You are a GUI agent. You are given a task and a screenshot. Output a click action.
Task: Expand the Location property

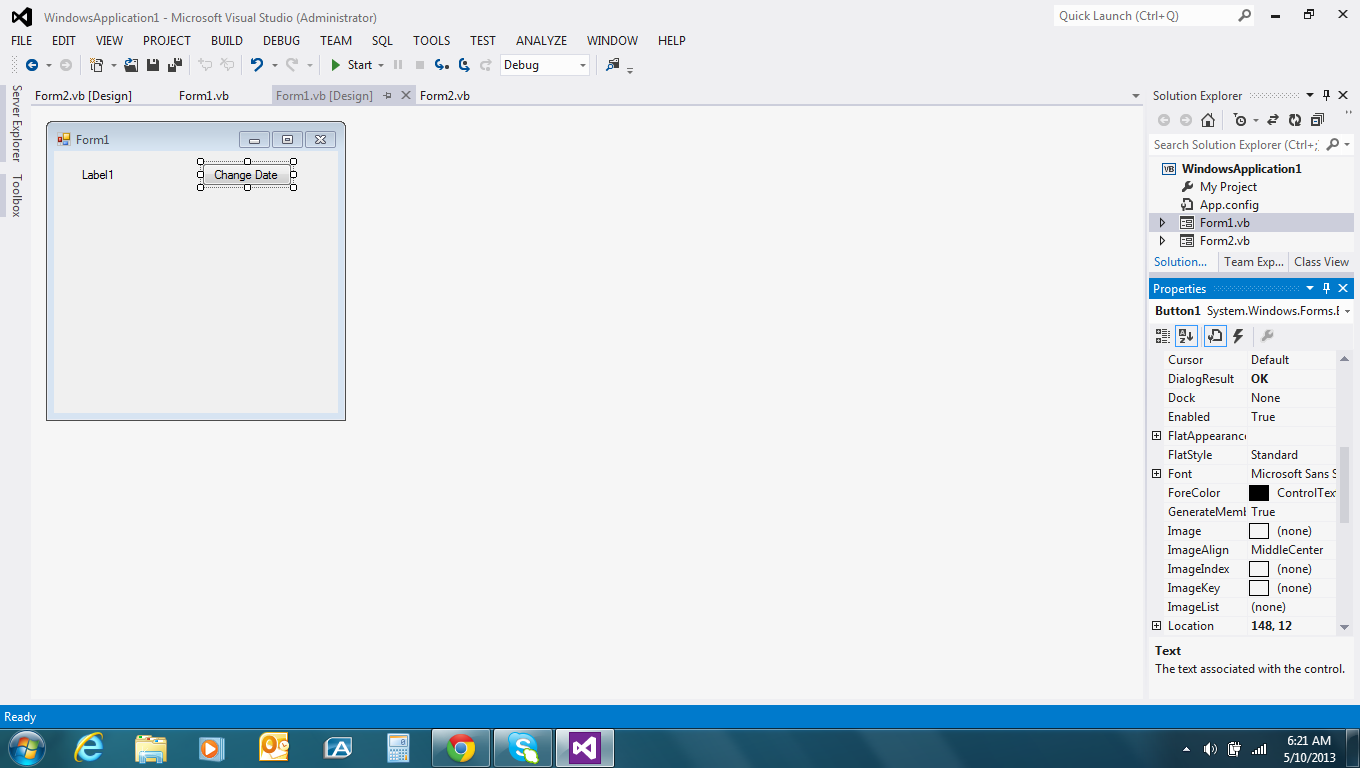click(x=1157, y=626)
